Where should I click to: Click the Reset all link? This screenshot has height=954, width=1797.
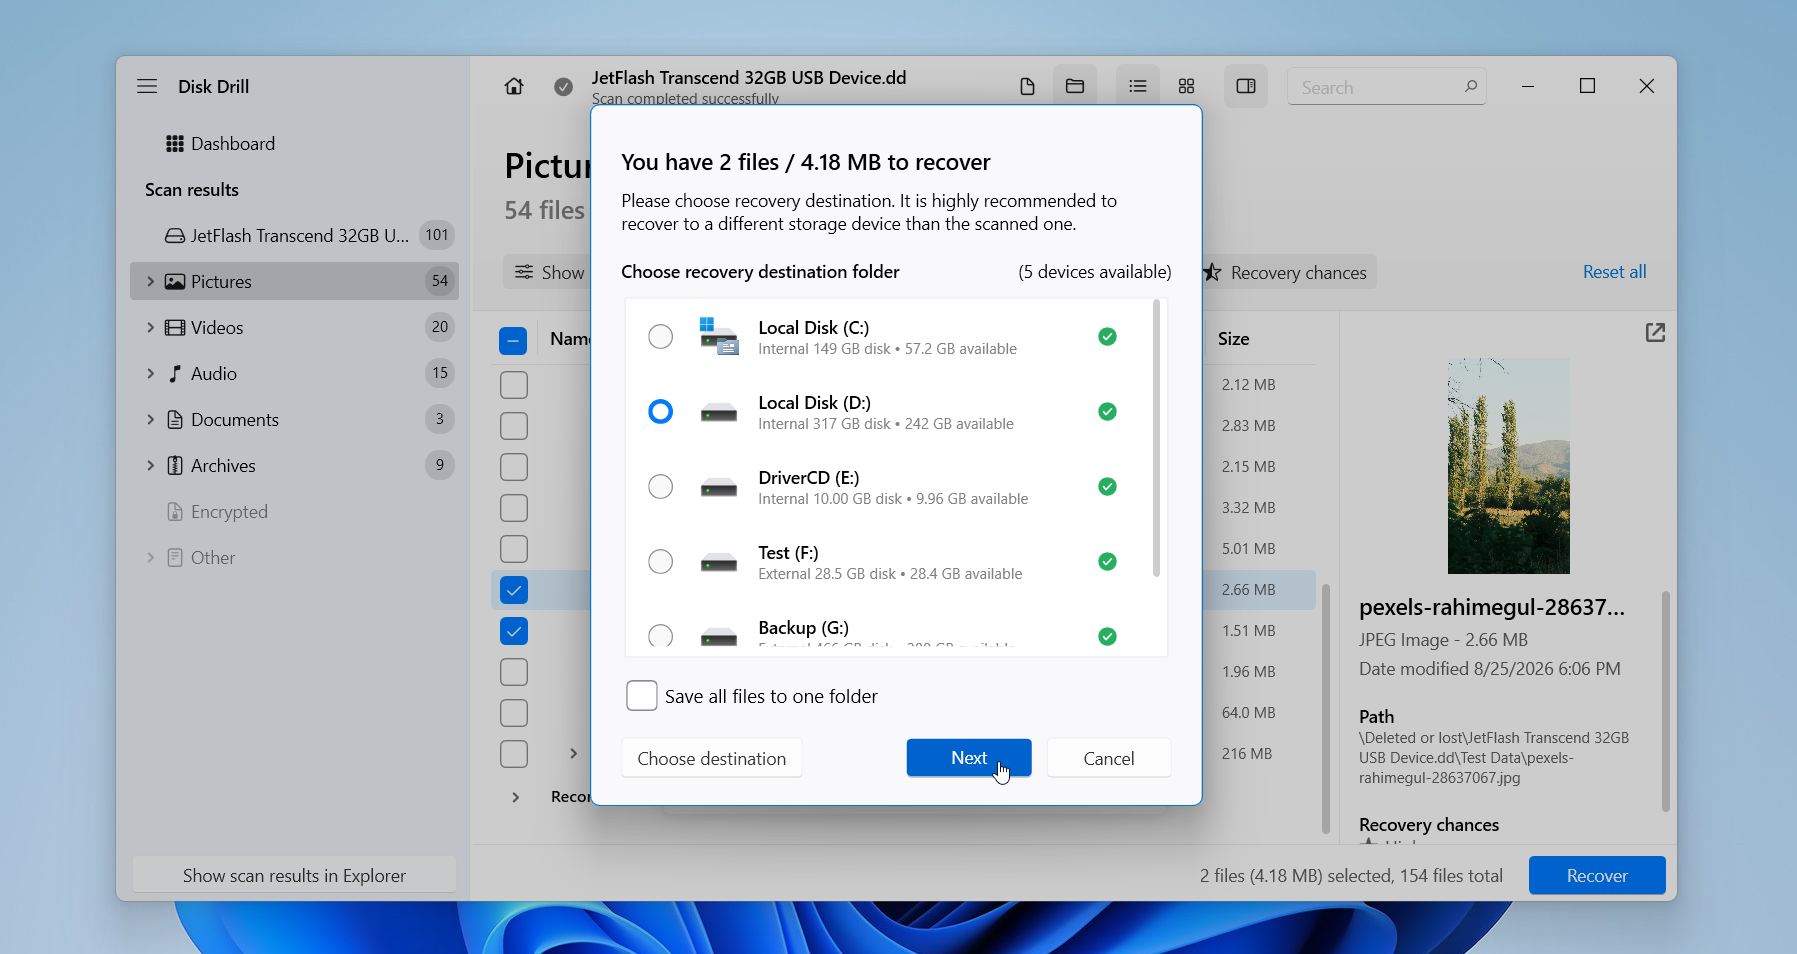coord(1614,272)
